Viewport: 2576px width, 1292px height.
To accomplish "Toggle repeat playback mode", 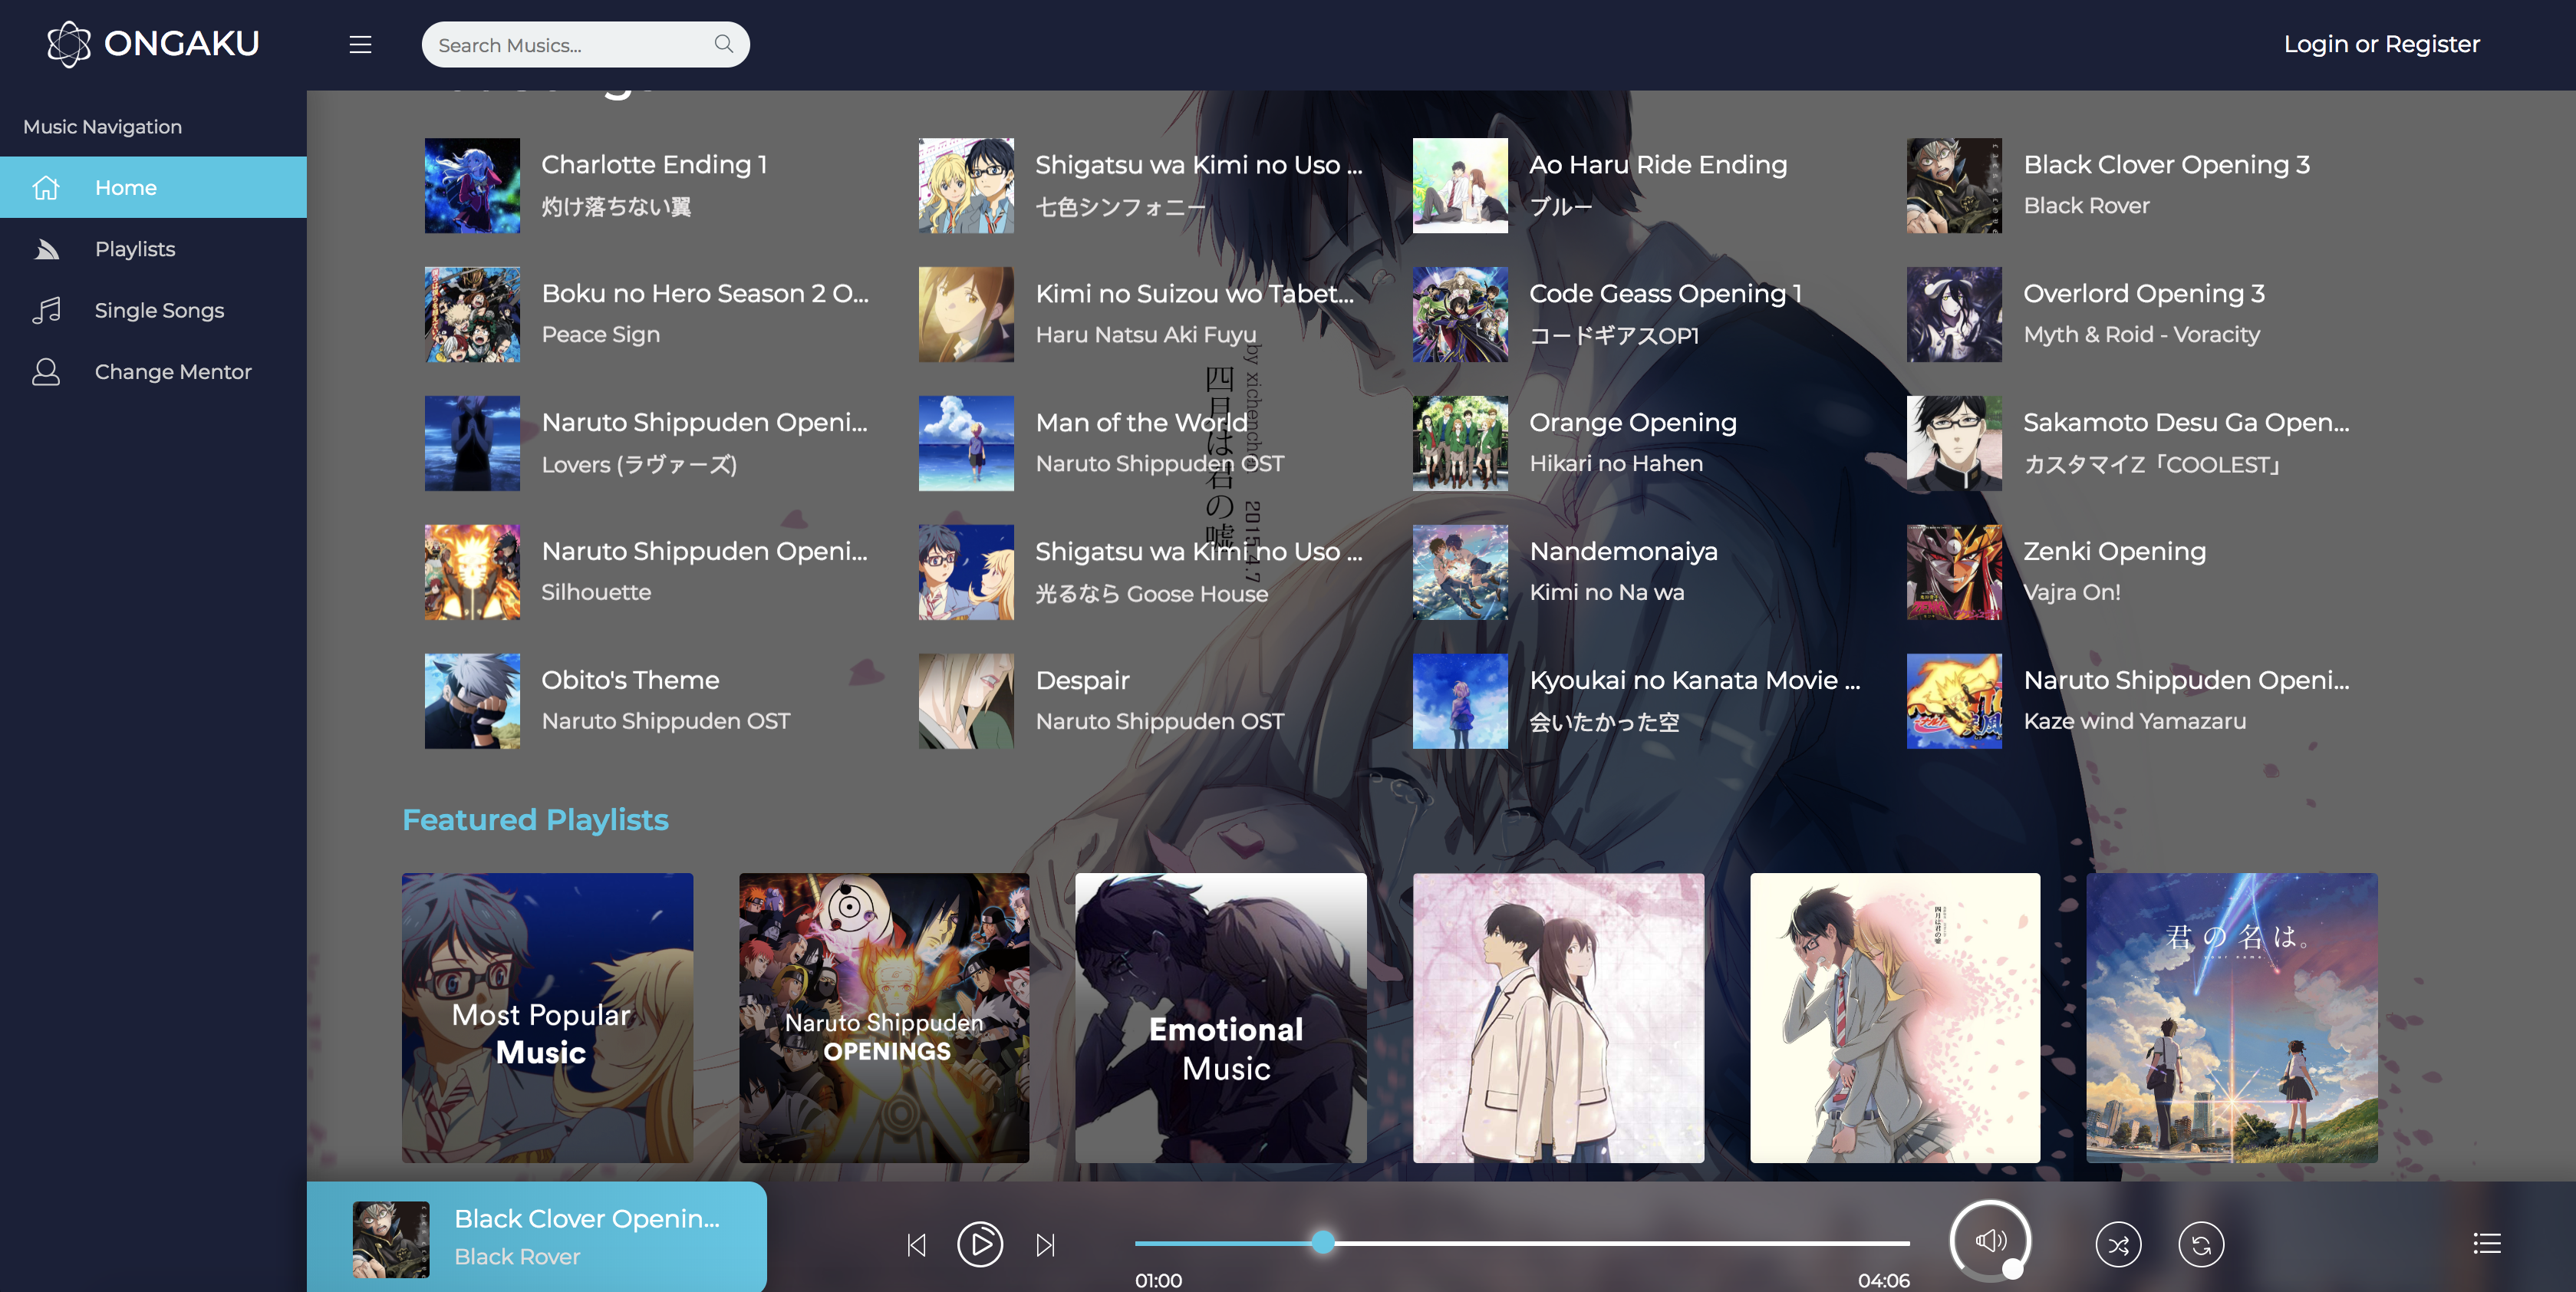I will point(2200,1244).
